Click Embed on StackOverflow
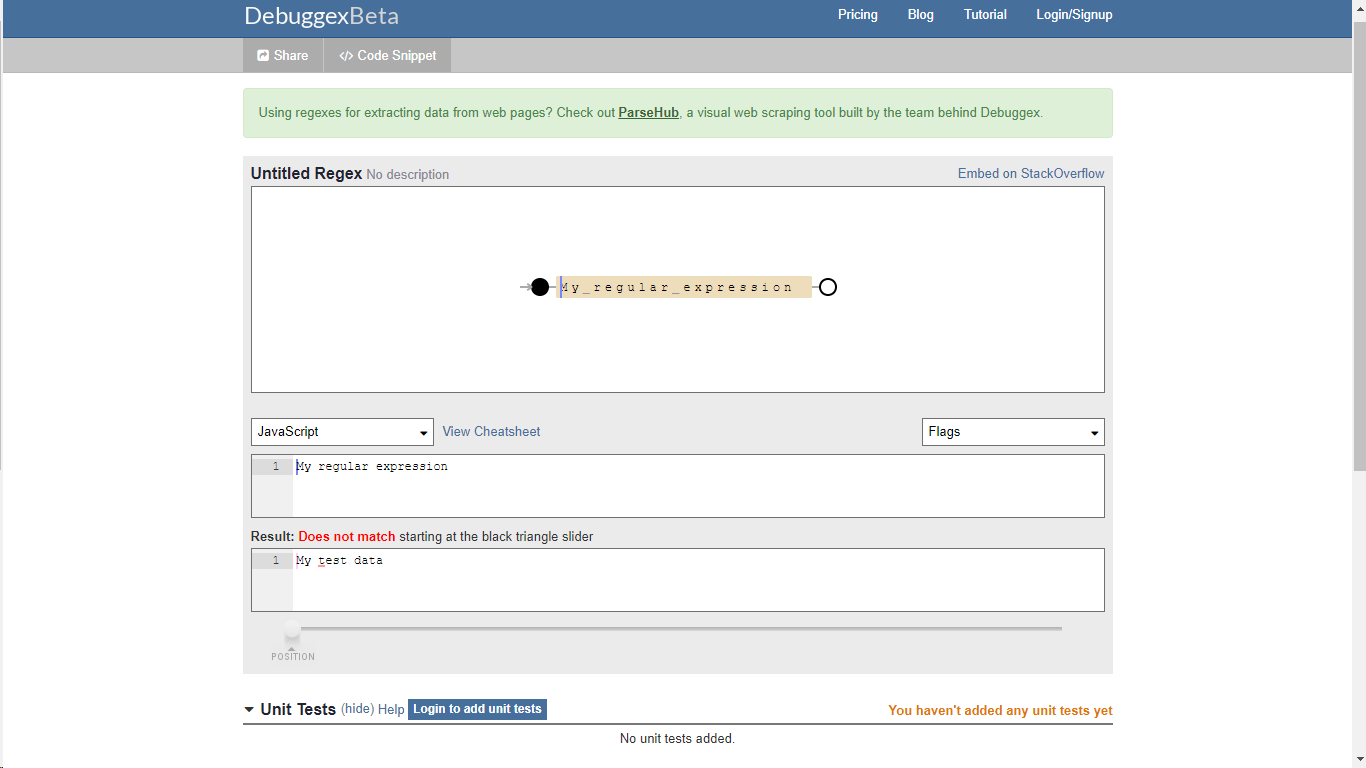1366x768 pixels. [x=1030, y=173]
